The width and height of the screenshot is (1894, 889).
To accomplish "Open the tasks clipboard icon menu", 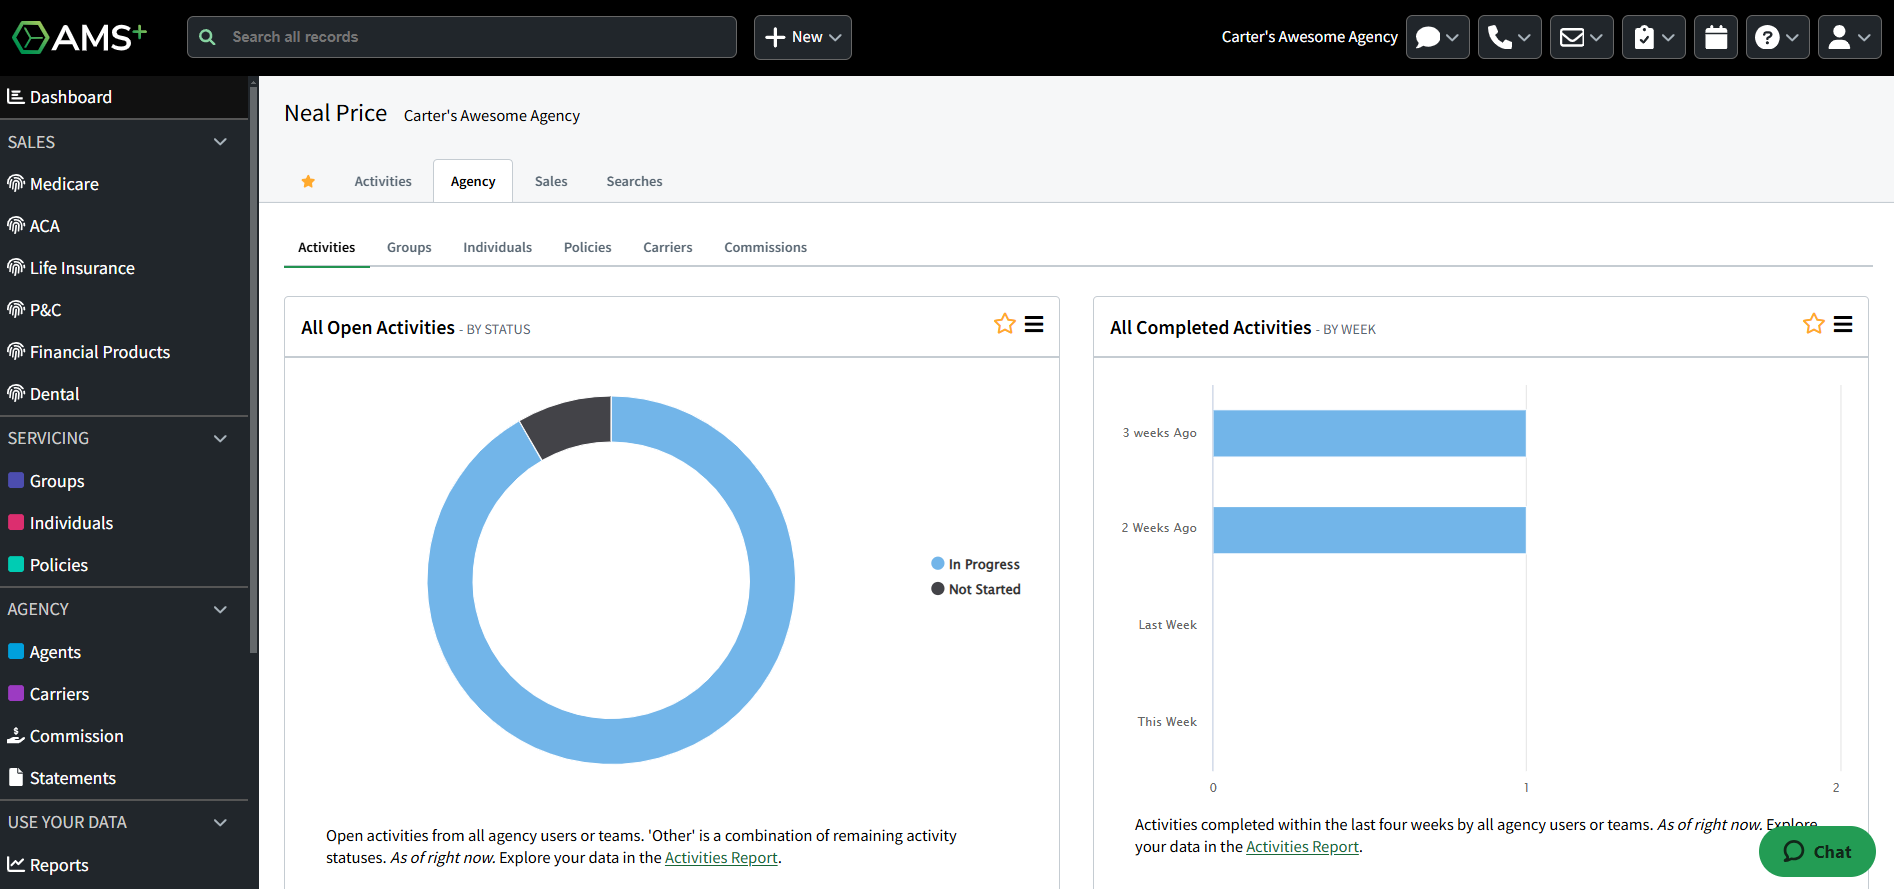I will tap(1653, 37).
